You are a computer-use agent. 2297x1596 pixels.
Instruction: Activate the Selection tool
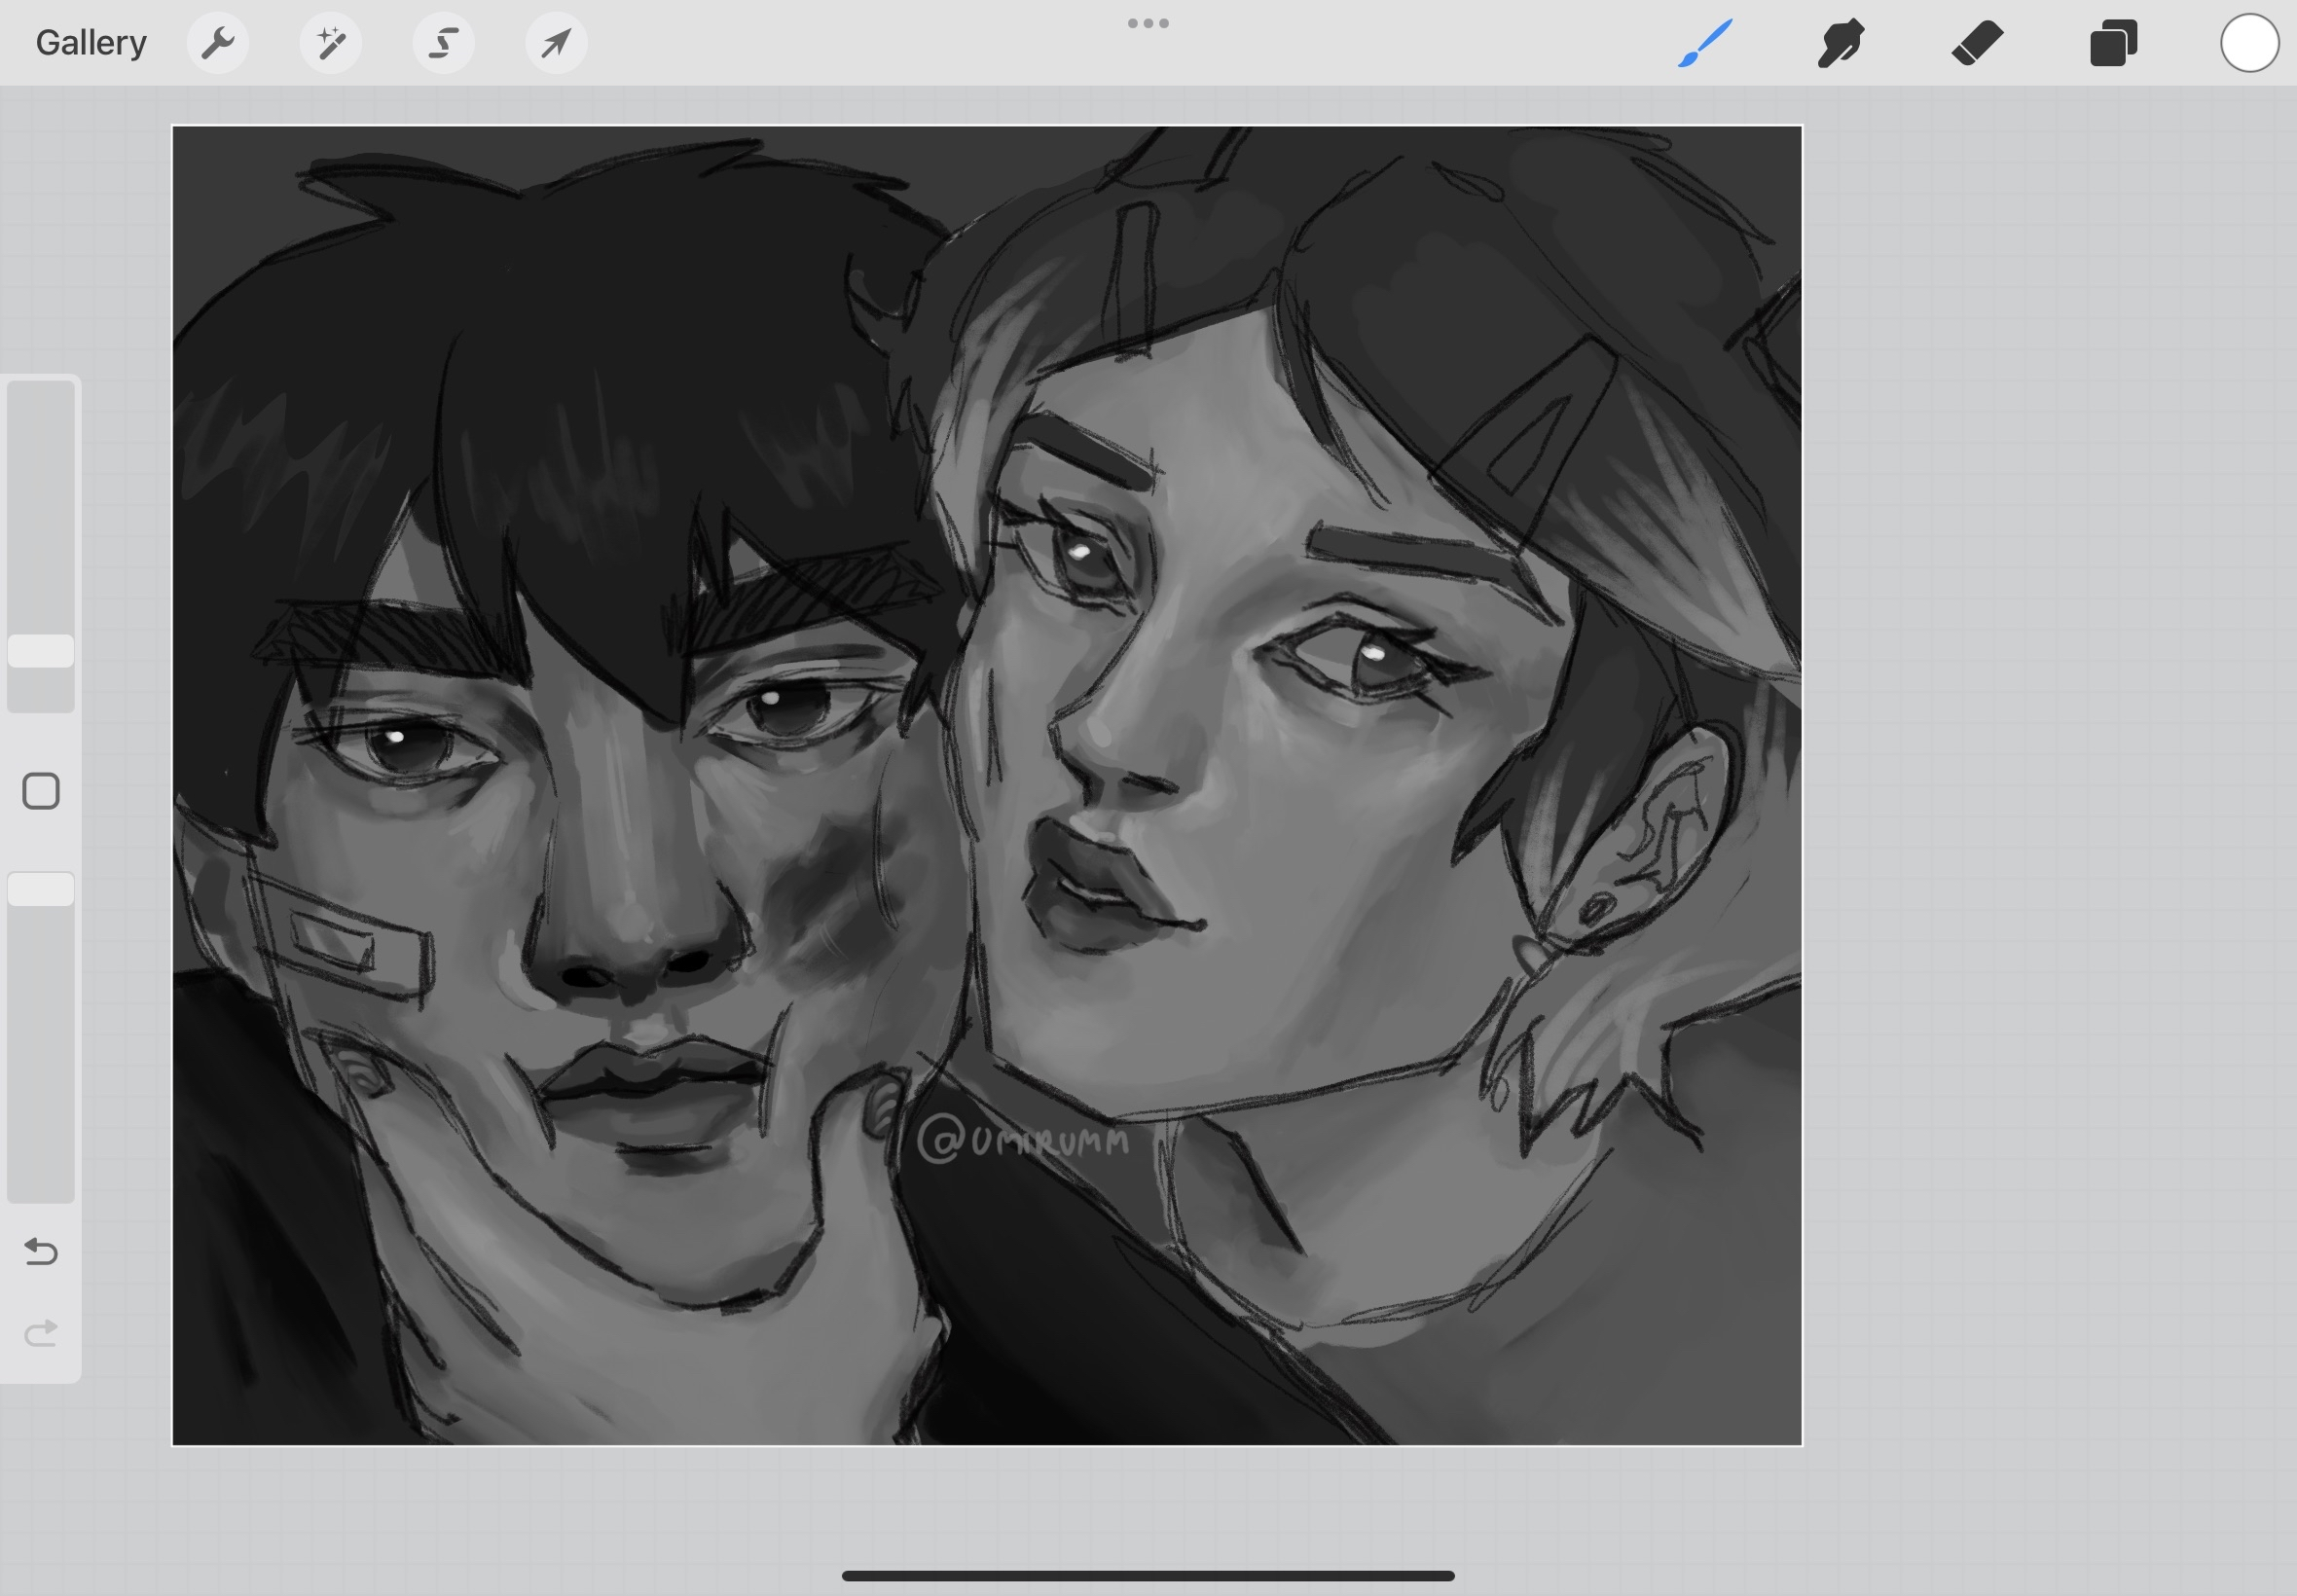pyautogui.click(x=443, y=43)
